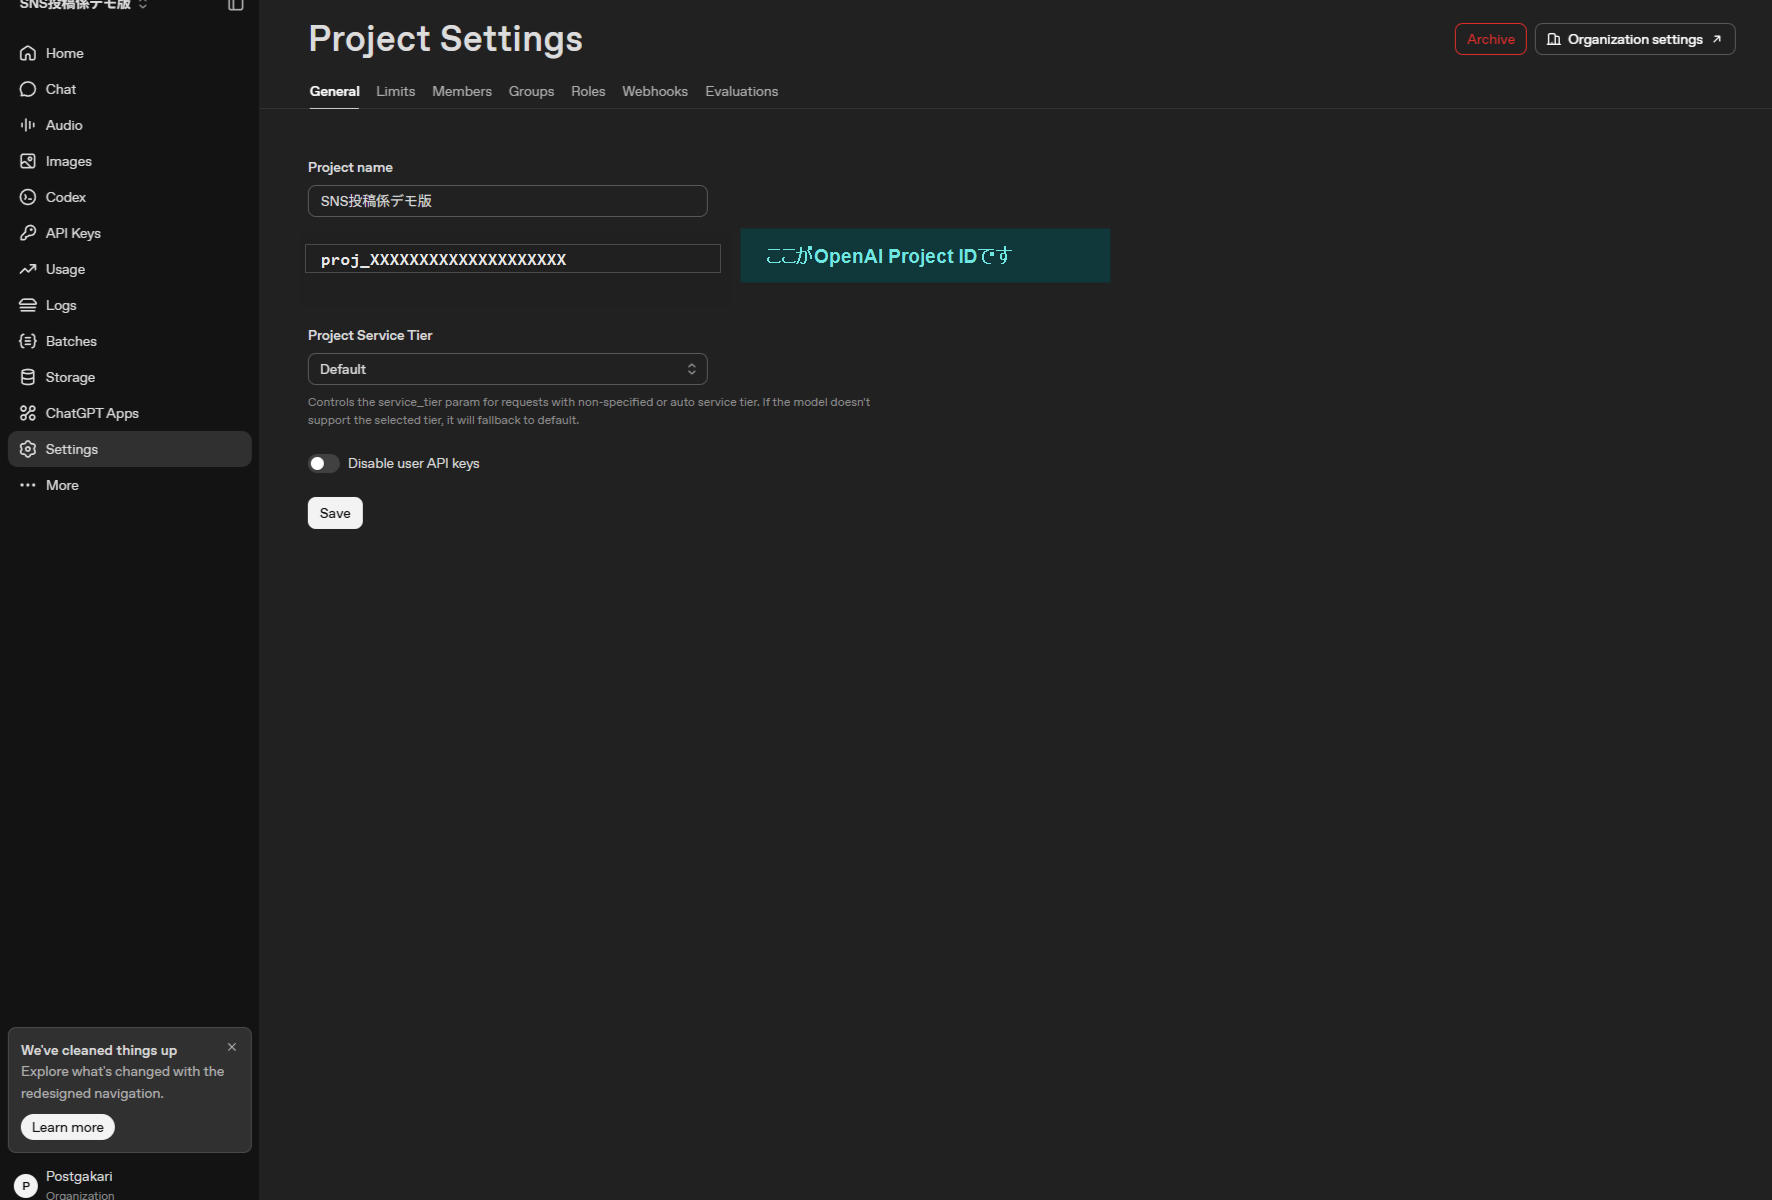1772x1200 pixels.
Task: Switch to the Members tab
Action: [462, 91]
